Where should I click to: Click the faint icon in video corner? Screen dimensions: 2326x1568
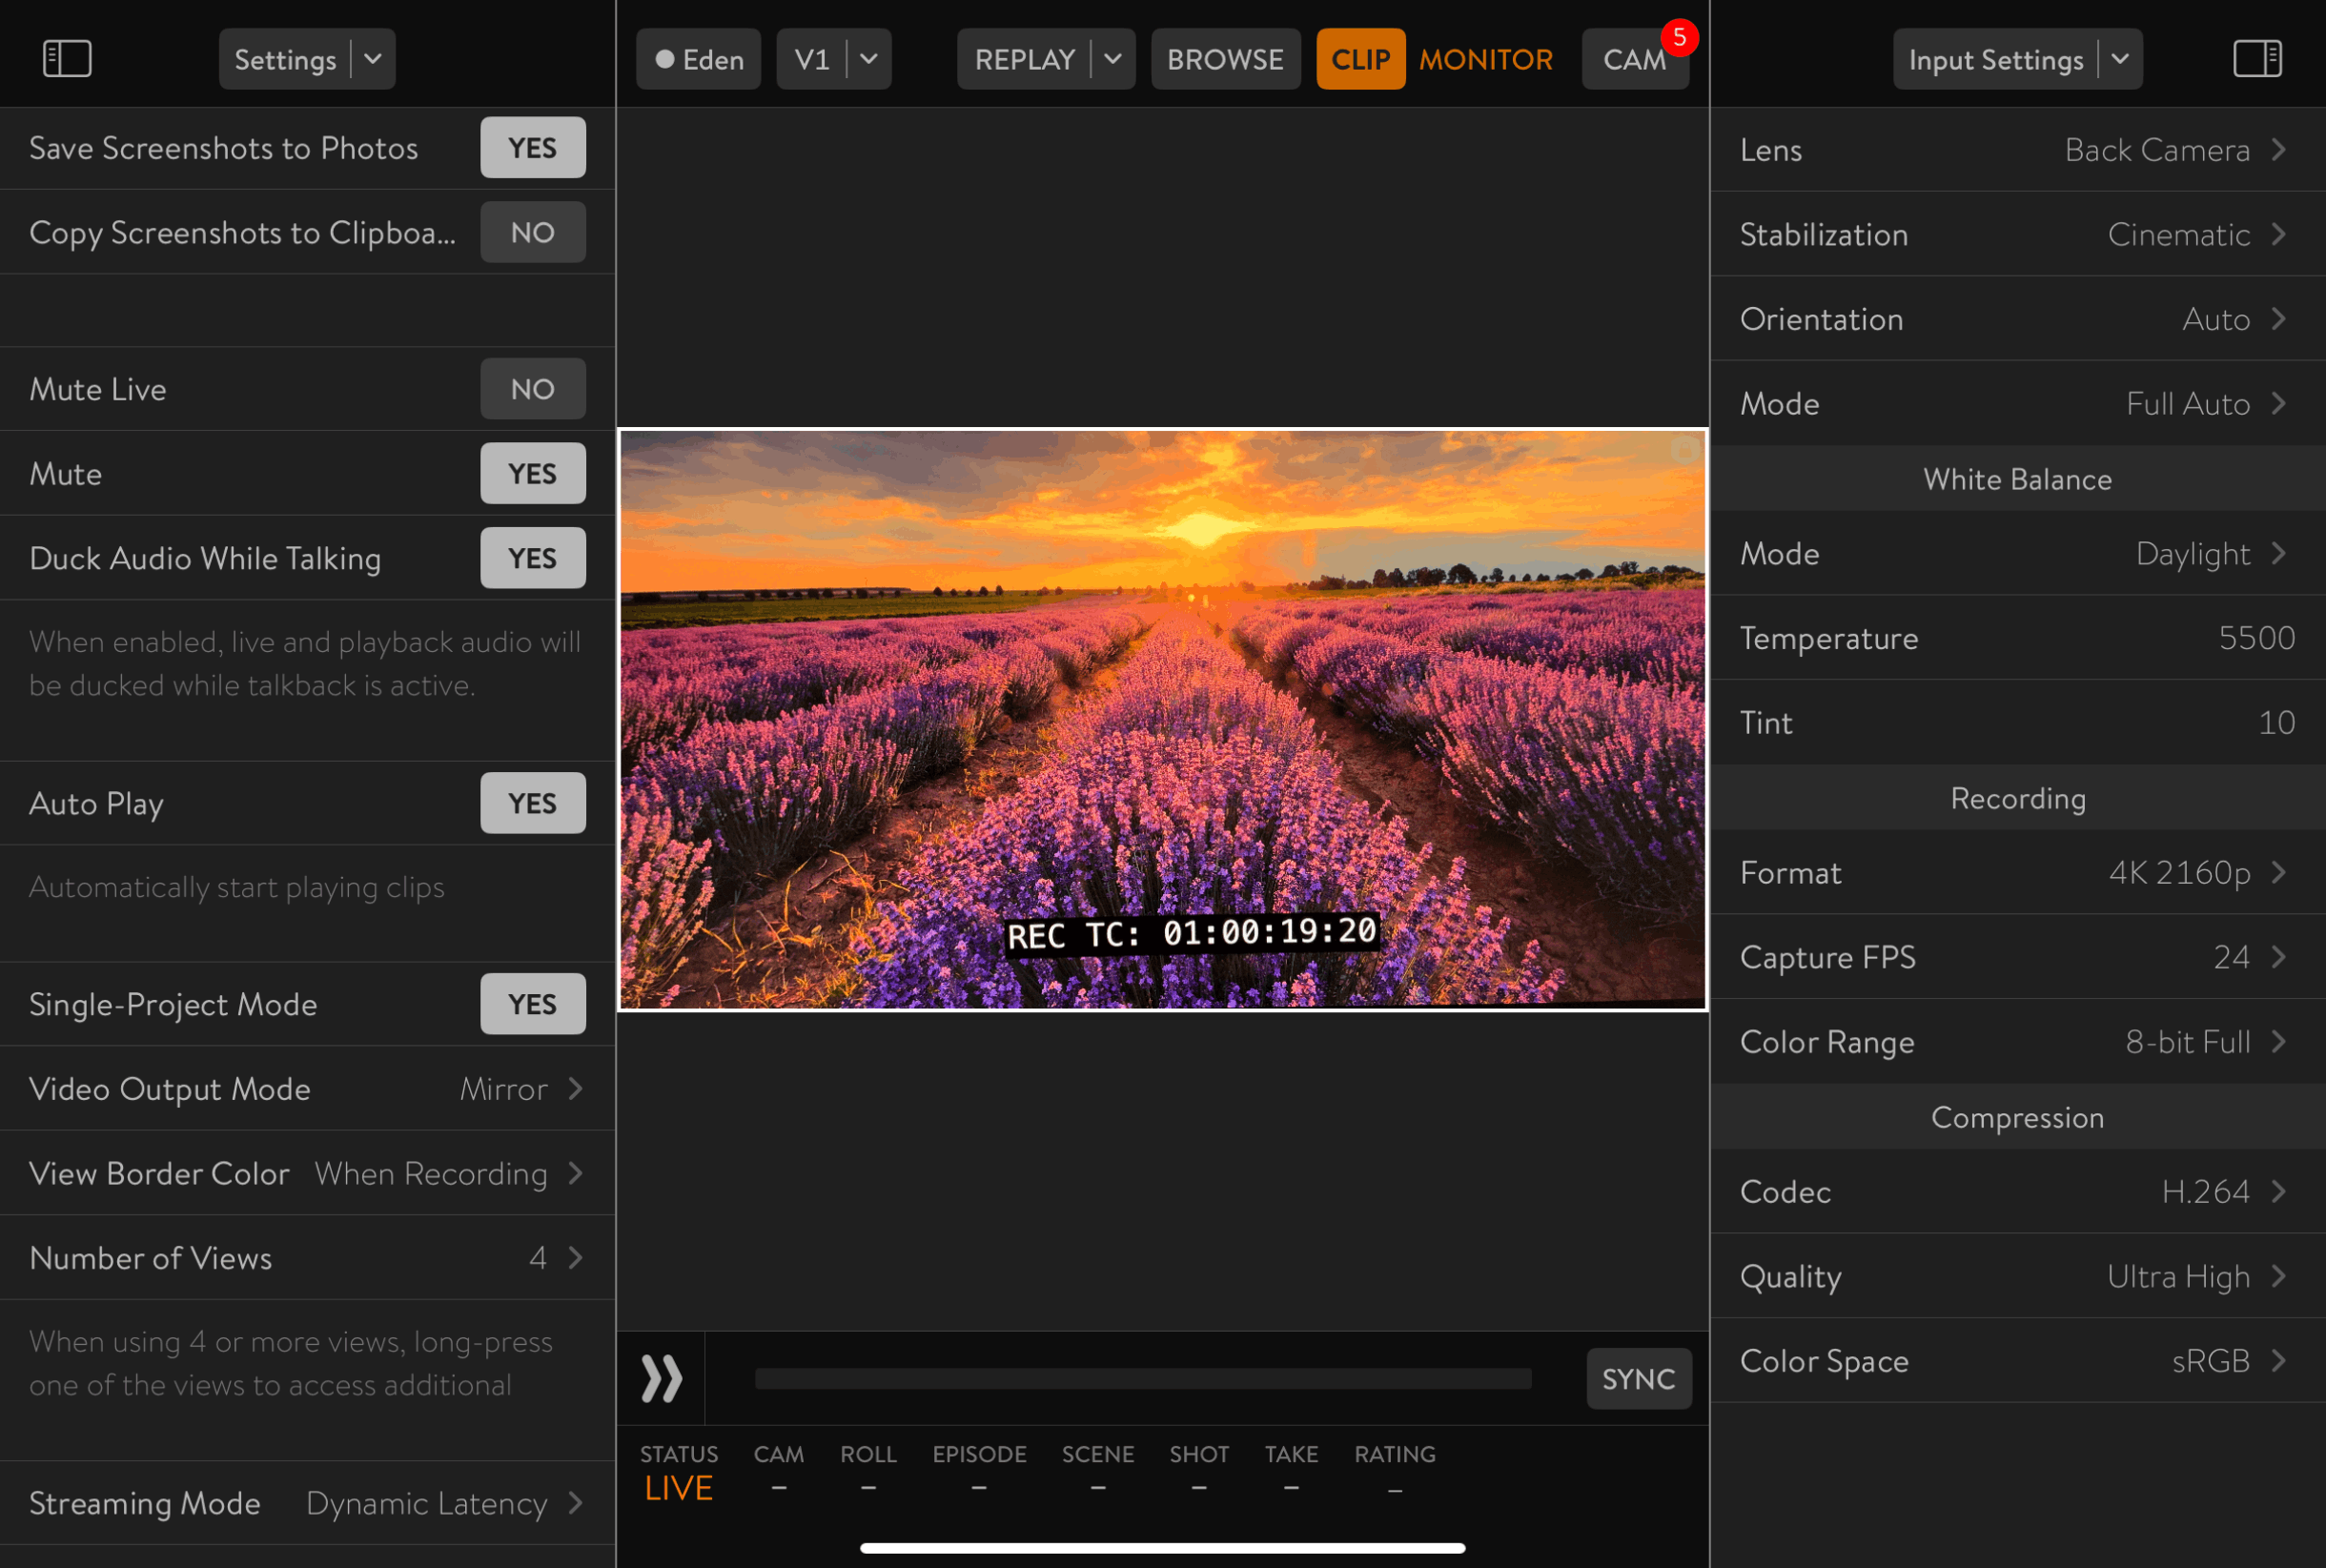click(x=1685, y=451)
